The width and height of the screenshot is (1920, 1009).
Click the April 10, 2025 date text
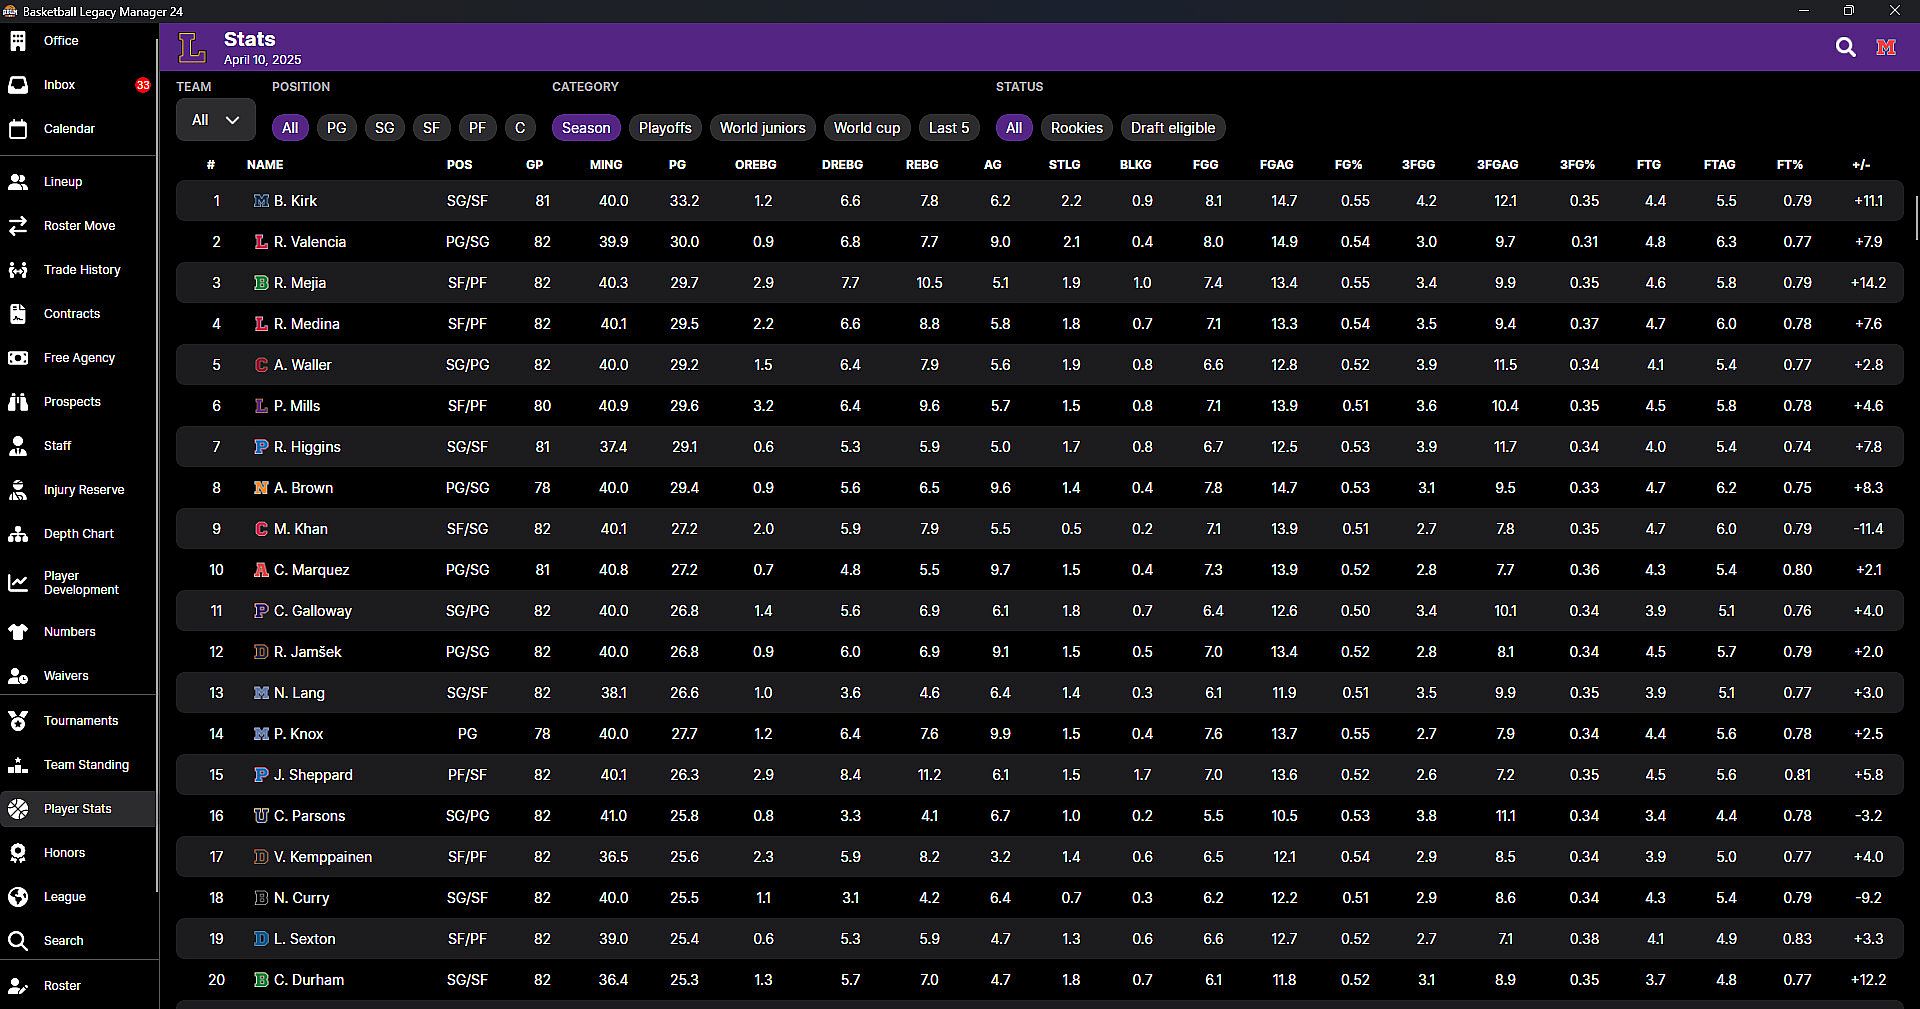[x=262, y=60]
